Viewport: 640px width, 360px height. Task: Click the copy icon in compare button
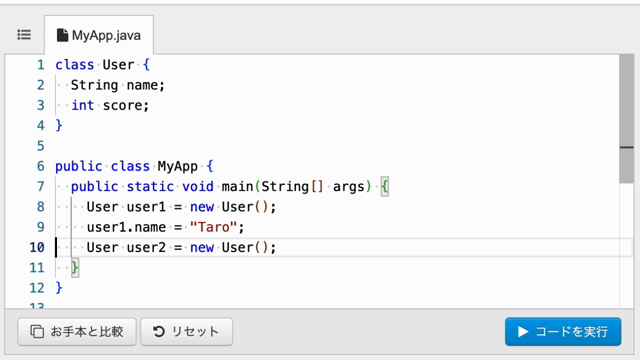pos(37,331)
